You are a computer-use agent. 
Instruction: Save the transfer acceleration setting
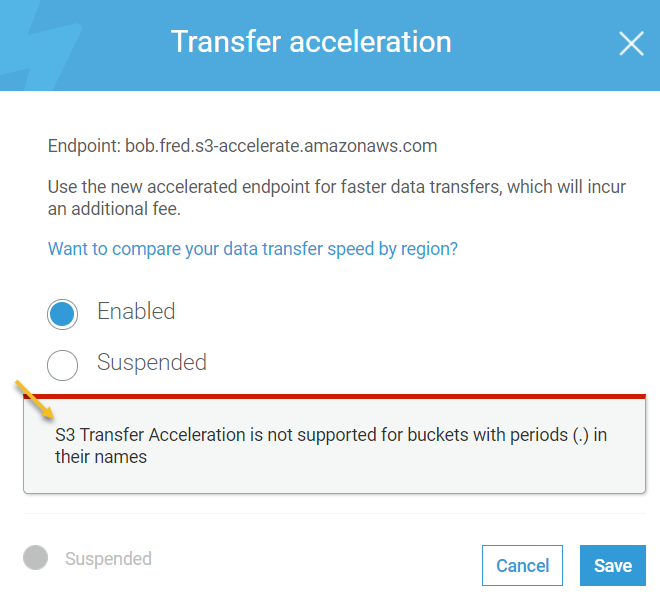[x=612, y=566]
